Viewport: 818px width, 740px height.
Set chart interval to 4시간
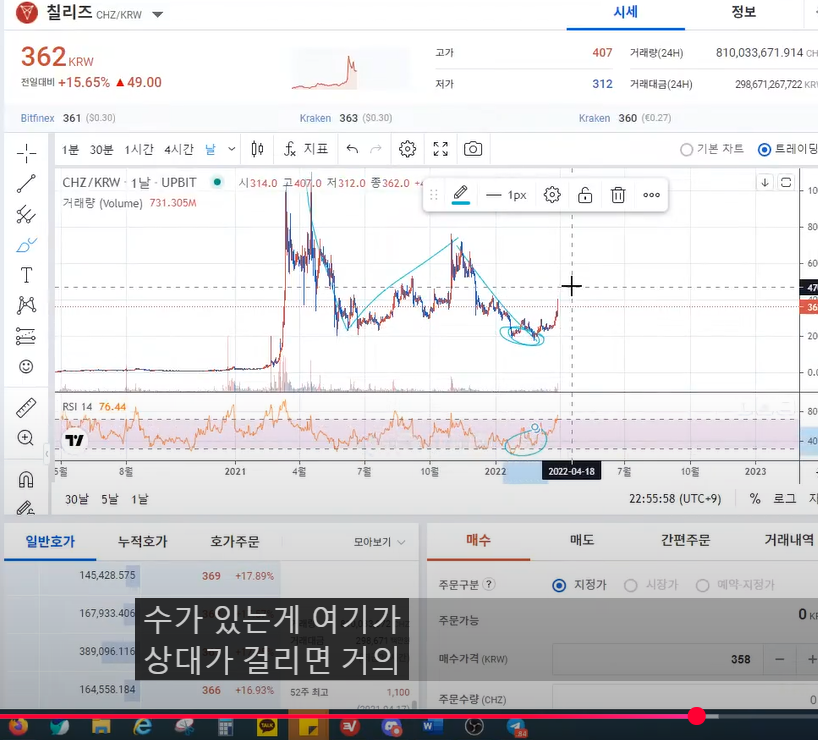point(179,150)
